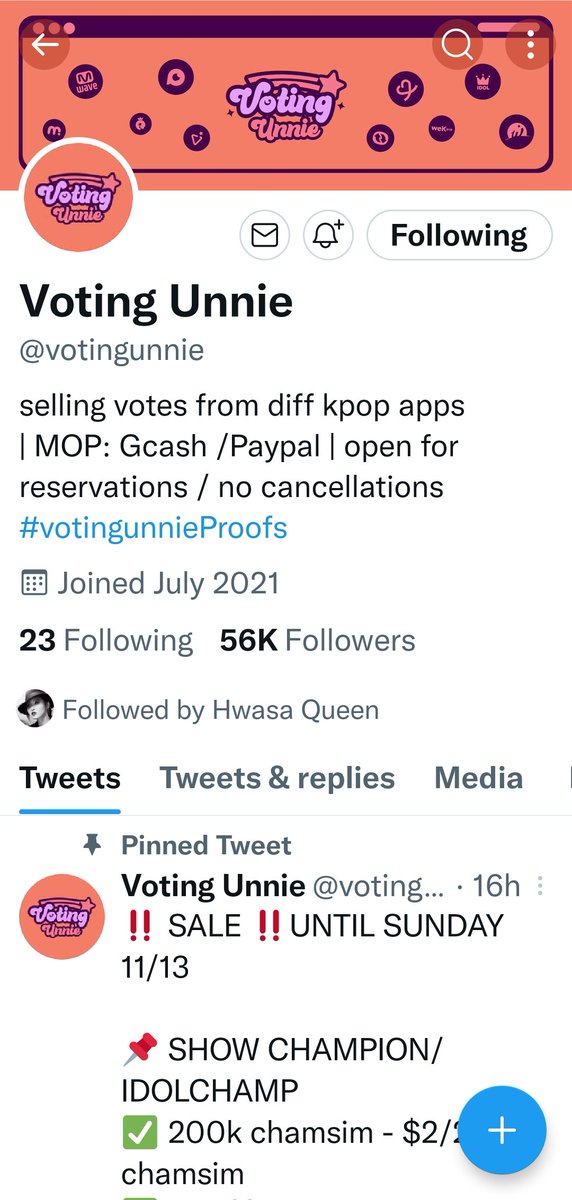Screen dimensions: 572x1200
Task: Open Hwasa Queen follower avatar
Action: pos(35,710)
